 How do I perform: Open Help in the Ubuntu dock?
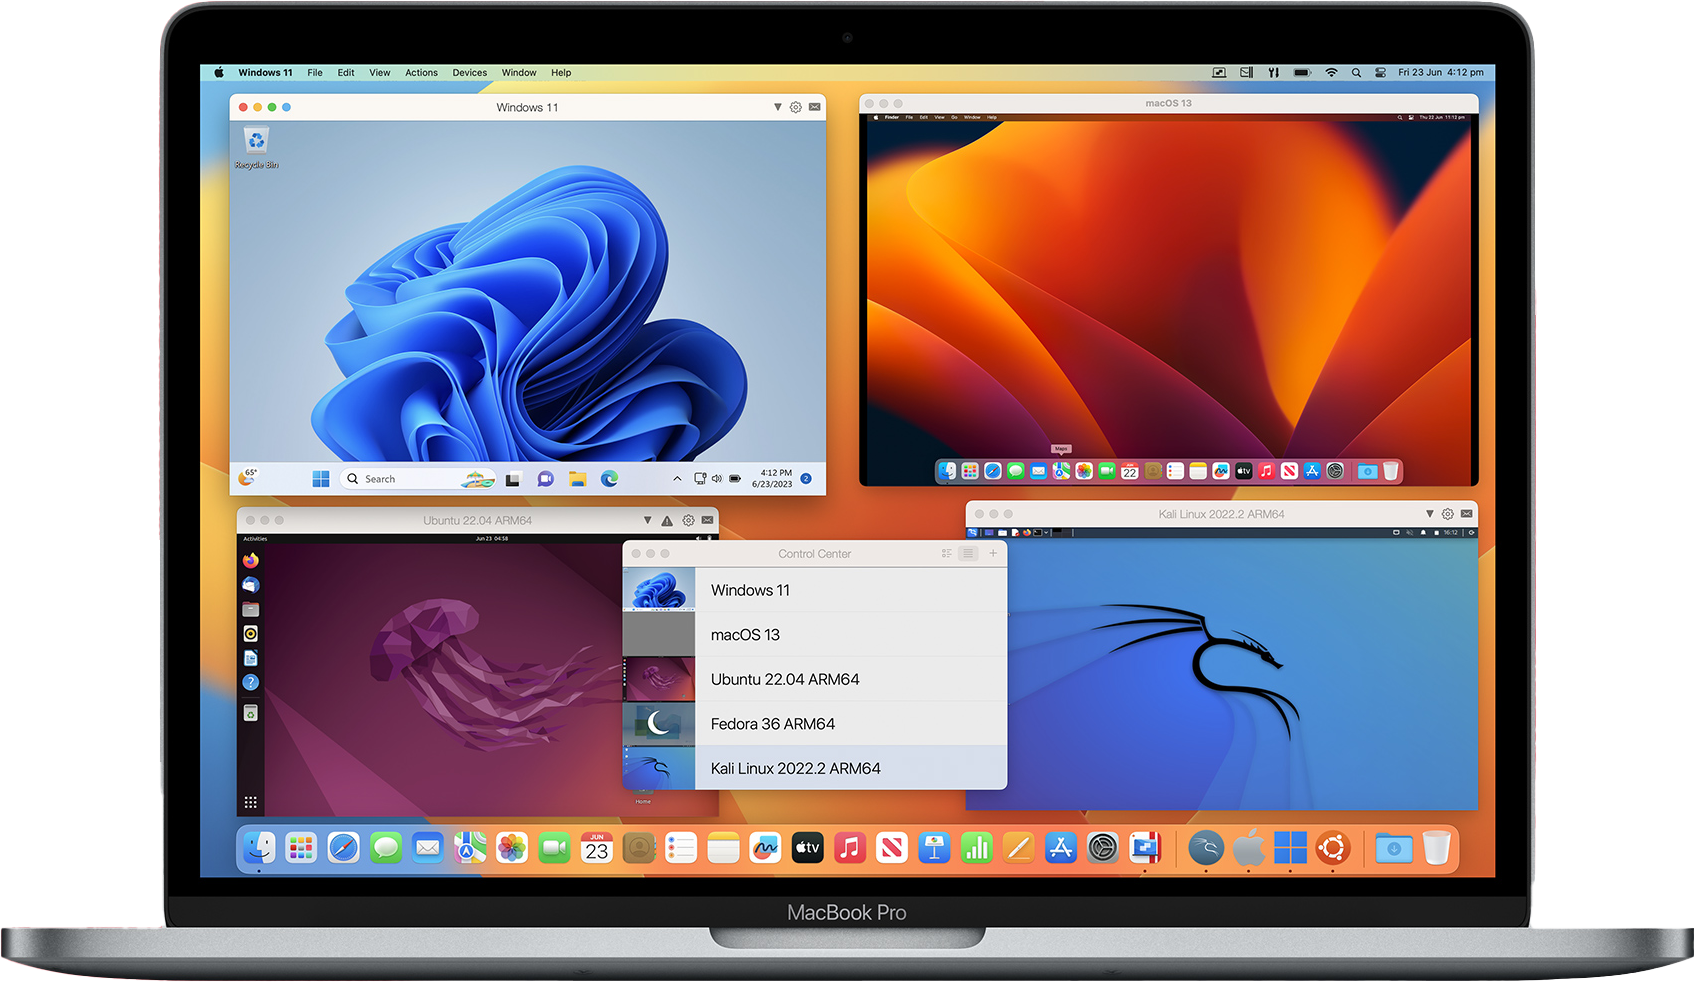(250, 682)
